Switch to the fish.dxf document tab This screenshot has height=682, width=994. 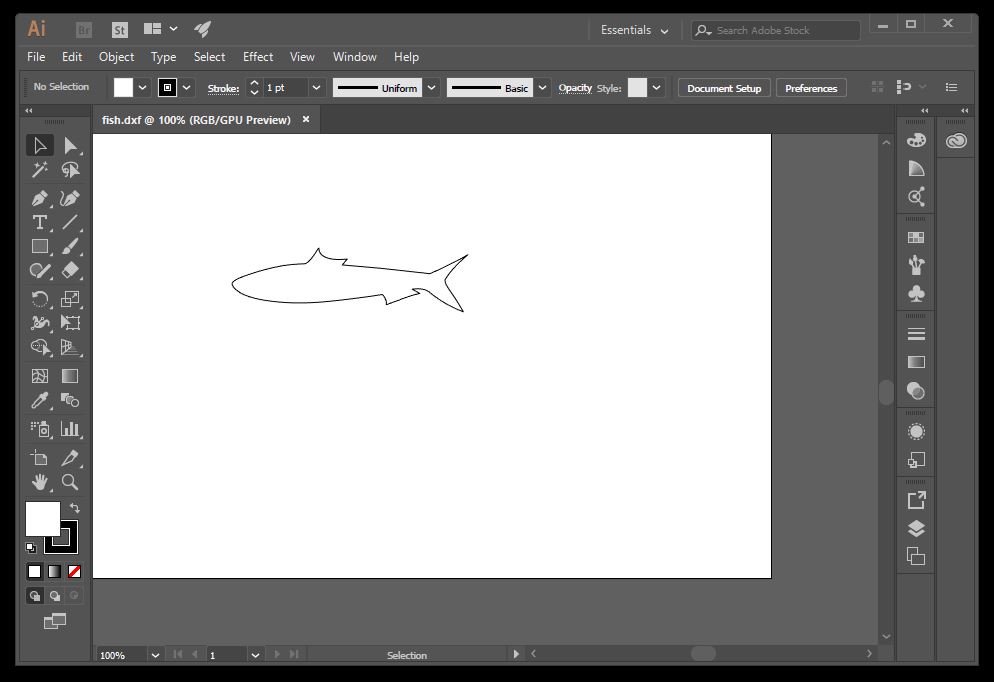point(196,120)
